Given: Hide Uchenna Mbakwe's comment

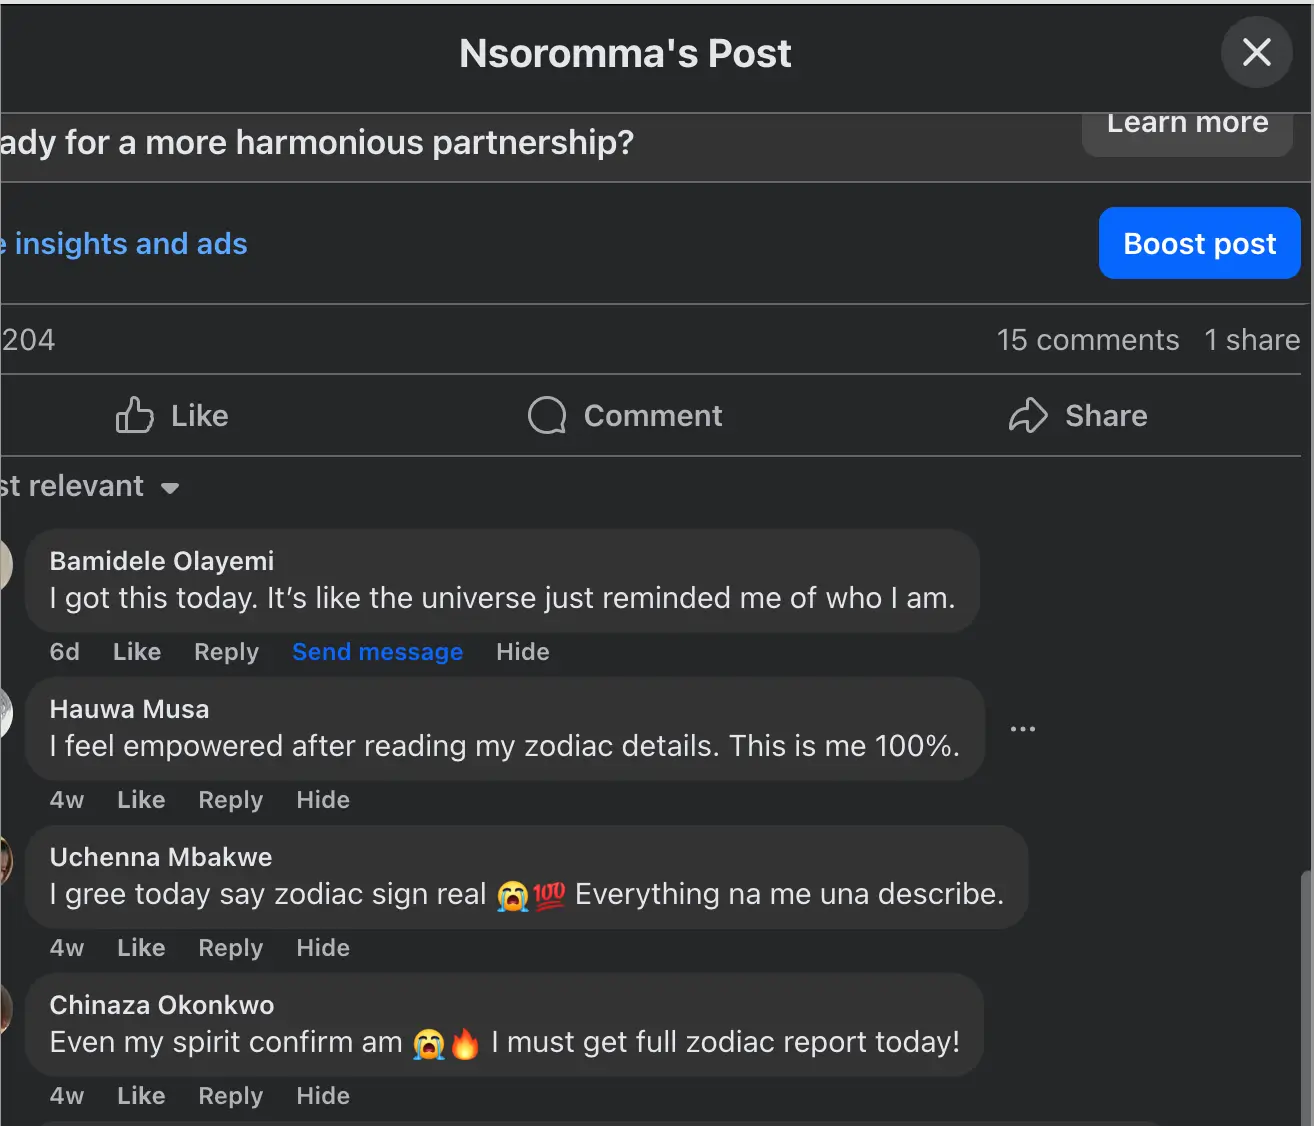Looking at the screenshot, I should click(322, 947).
